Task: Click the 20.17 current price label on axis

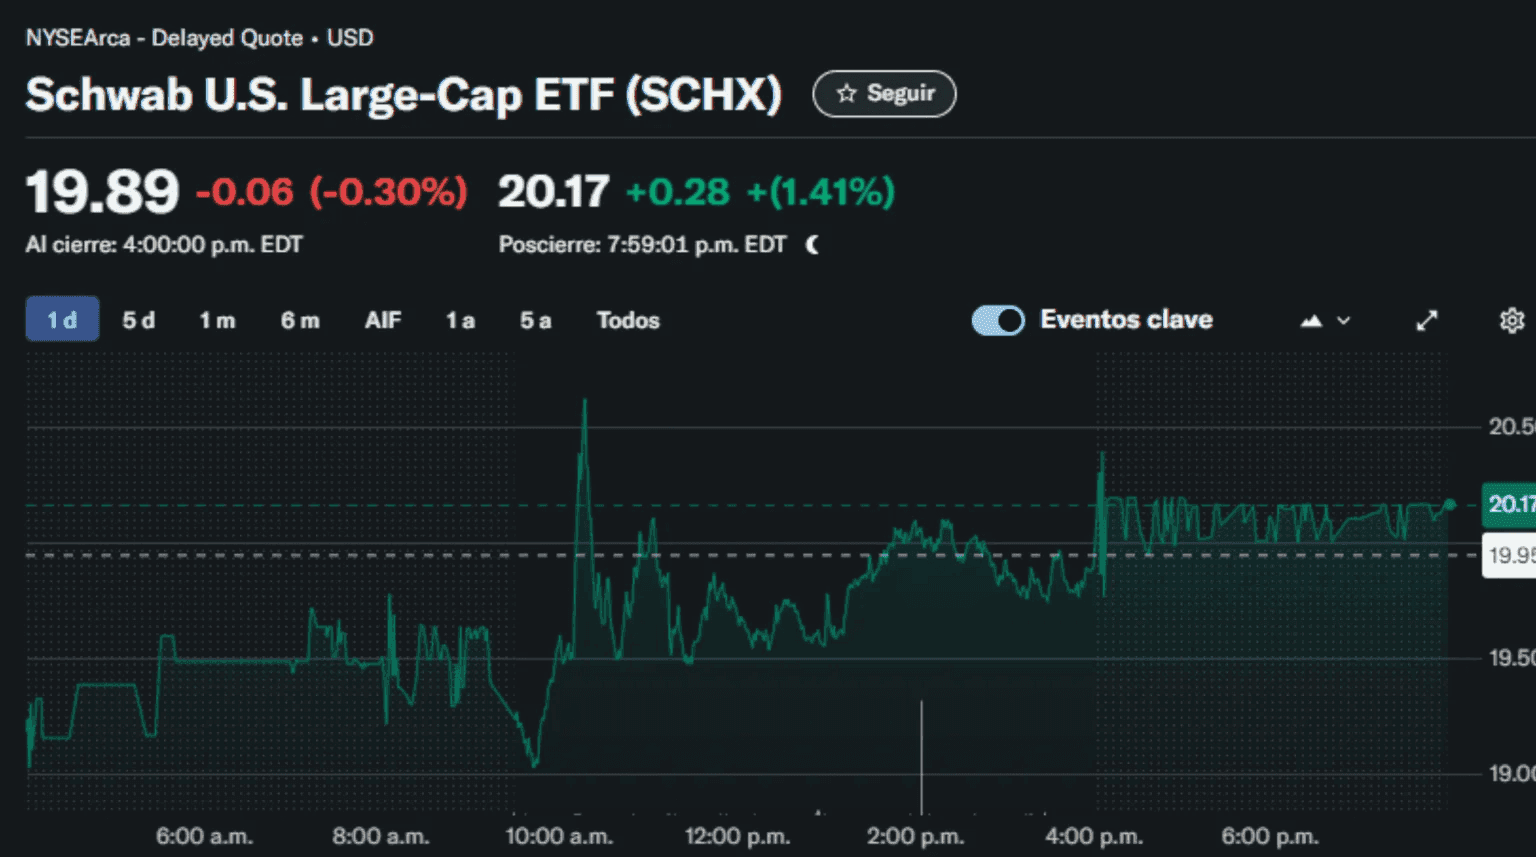Action: (x=1509, y=504)
